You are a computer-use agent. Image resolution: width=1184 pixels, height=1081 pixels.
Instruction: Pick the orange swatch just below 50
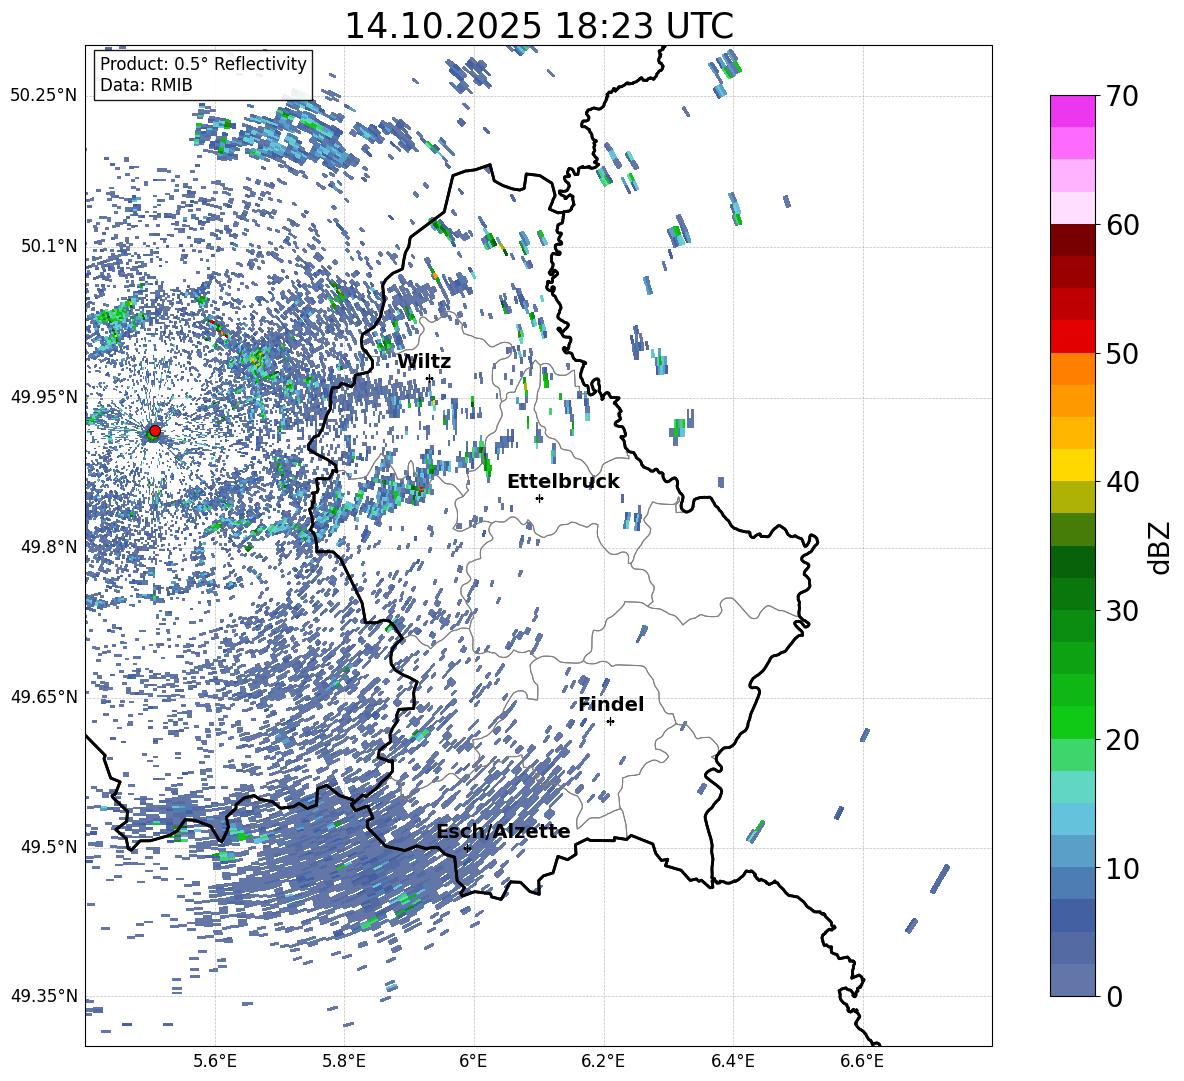[1073, 369]
